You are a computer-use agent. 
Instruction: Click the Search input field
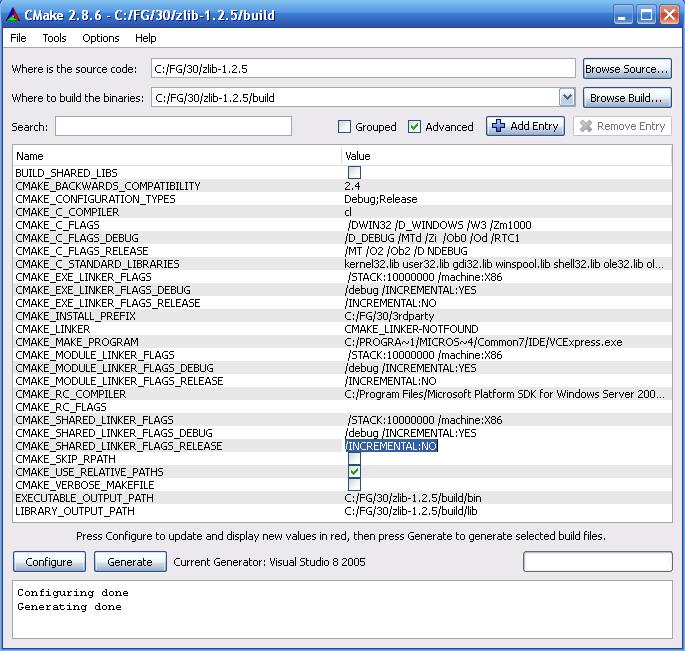coord(173,126)
